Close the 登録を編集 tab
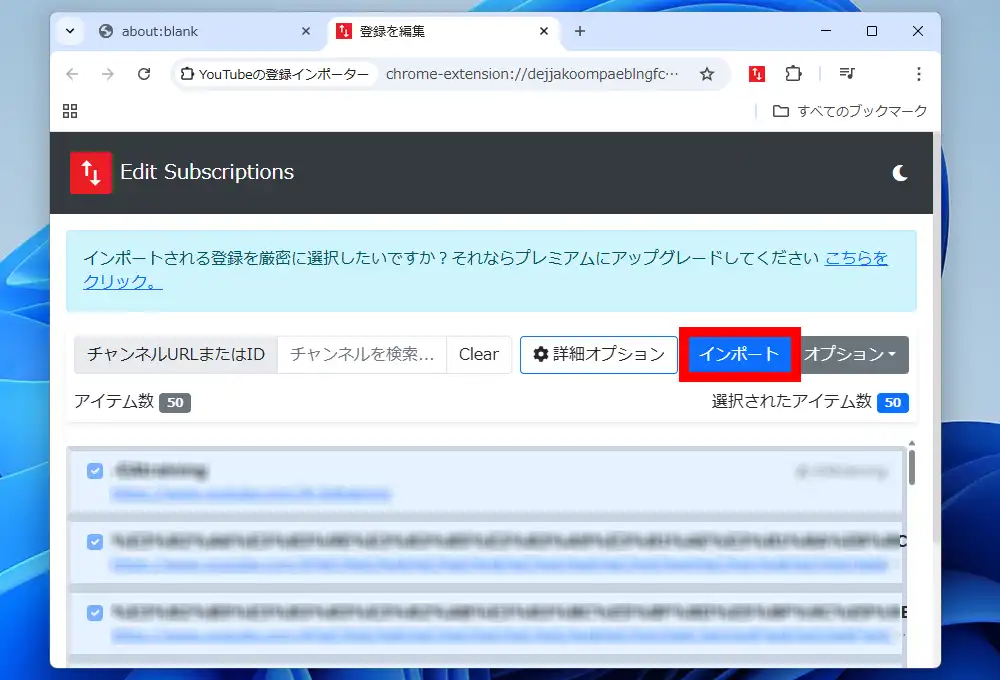The image size is (1000, 680). pos(544,31)
